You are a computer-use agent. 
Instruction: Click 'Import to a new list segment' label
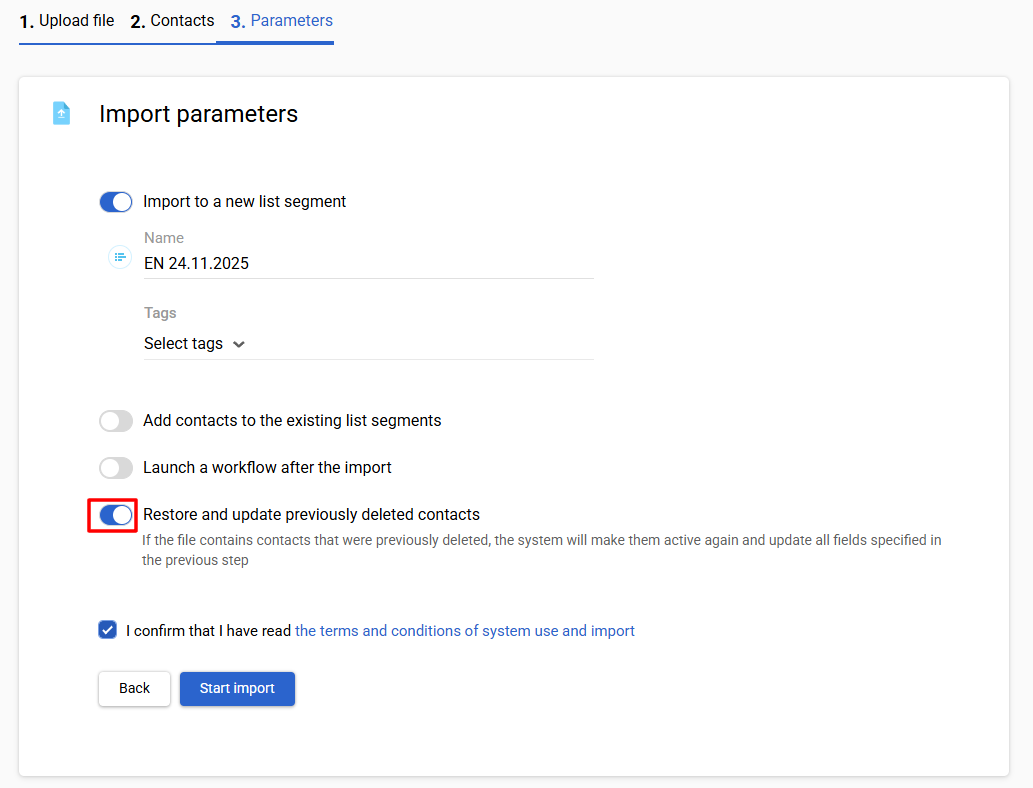(x=244, y=202)
